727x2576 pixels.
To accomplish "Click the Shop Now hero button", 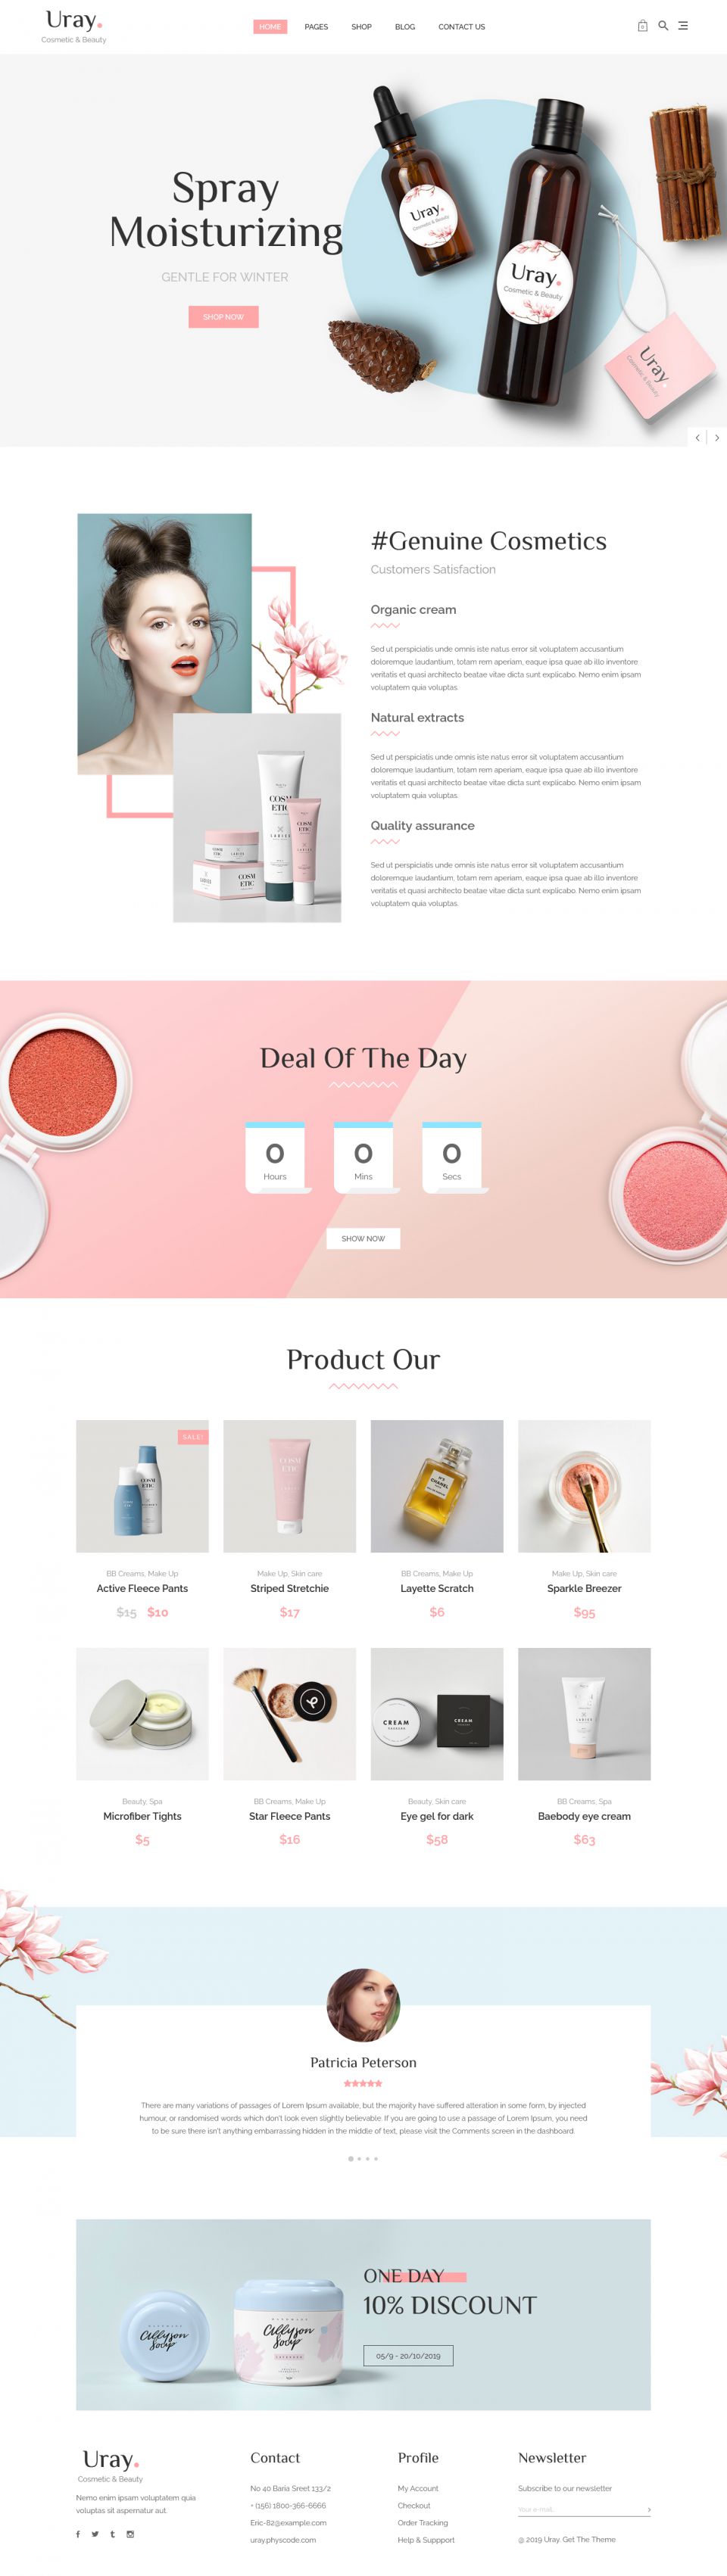I will click(x=223, y=317).
